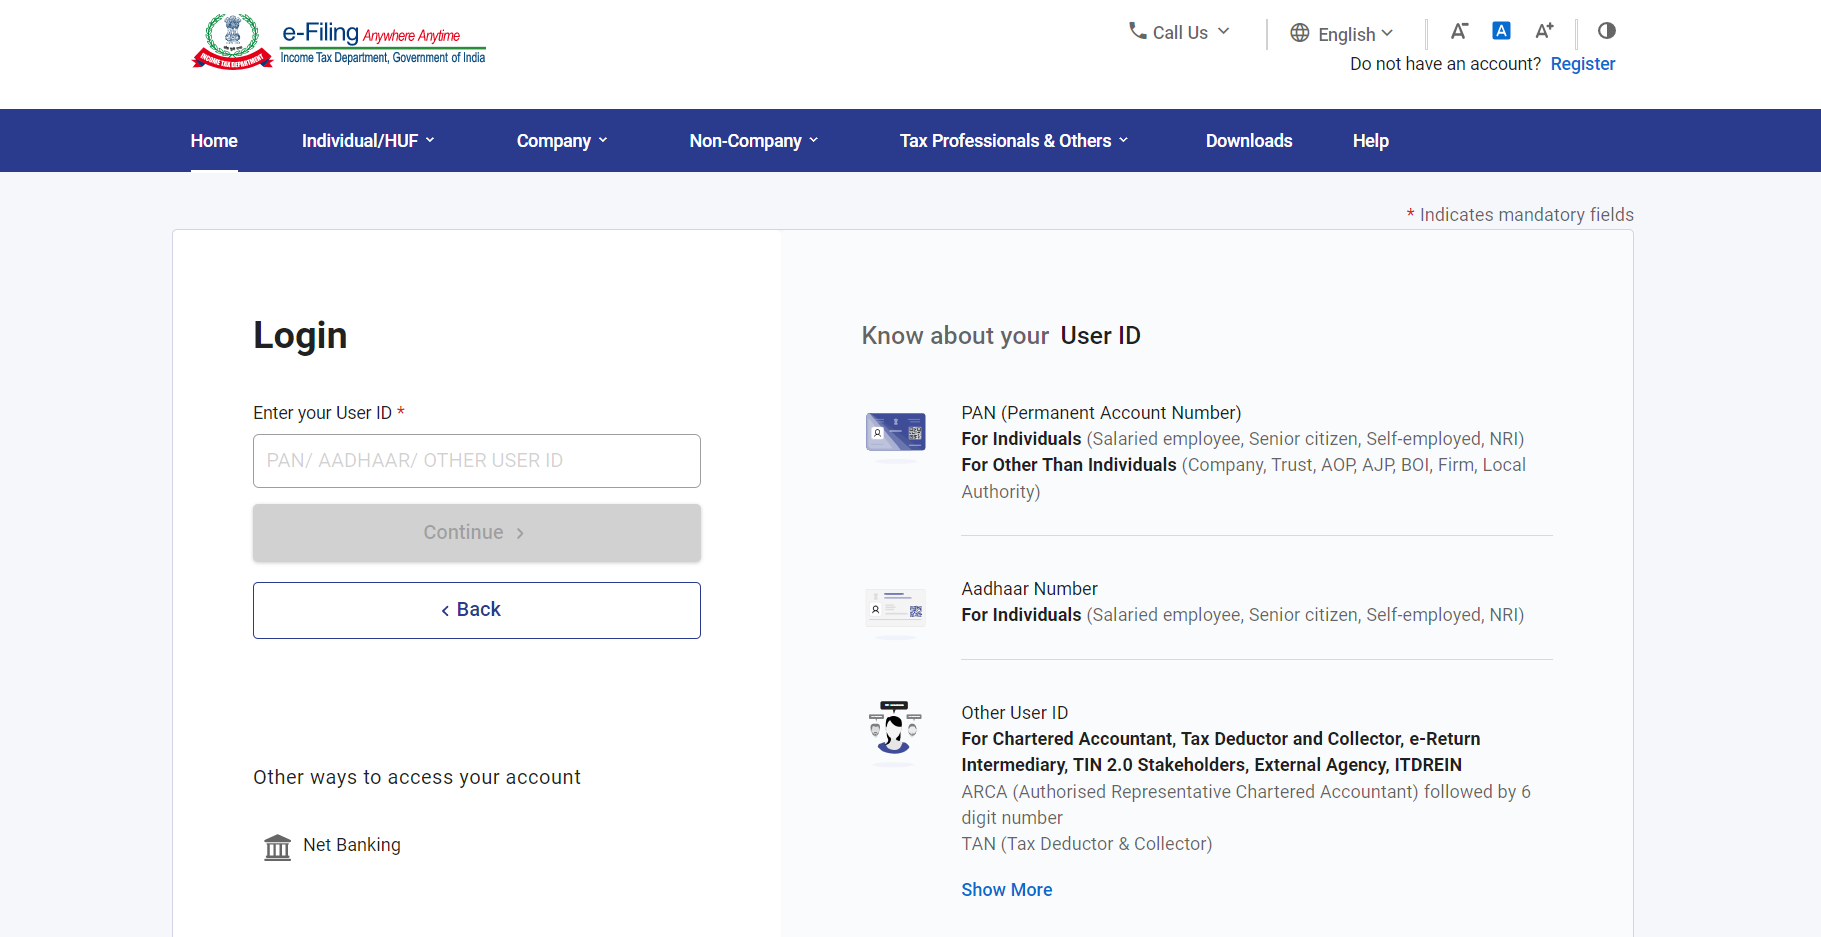Decrease the font size with the A- icon
The height and width of the screenshot is (937, 1821).
tap(1459, 31)
